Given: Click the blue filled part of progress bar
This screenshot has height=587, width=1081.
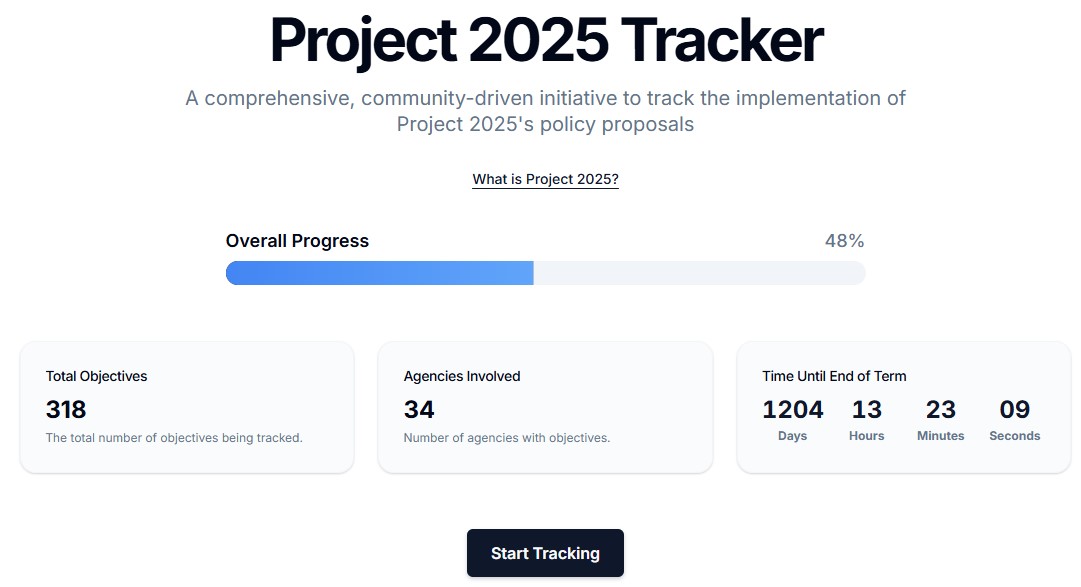Looking at the screenshot, I should (380, 273).
